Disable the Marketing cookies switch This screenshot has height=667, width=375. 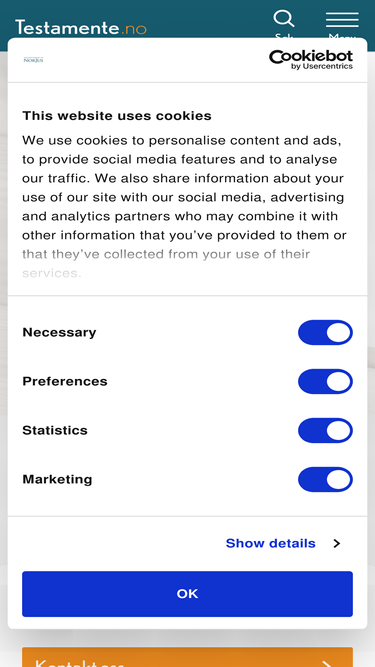tap(325, 479)
